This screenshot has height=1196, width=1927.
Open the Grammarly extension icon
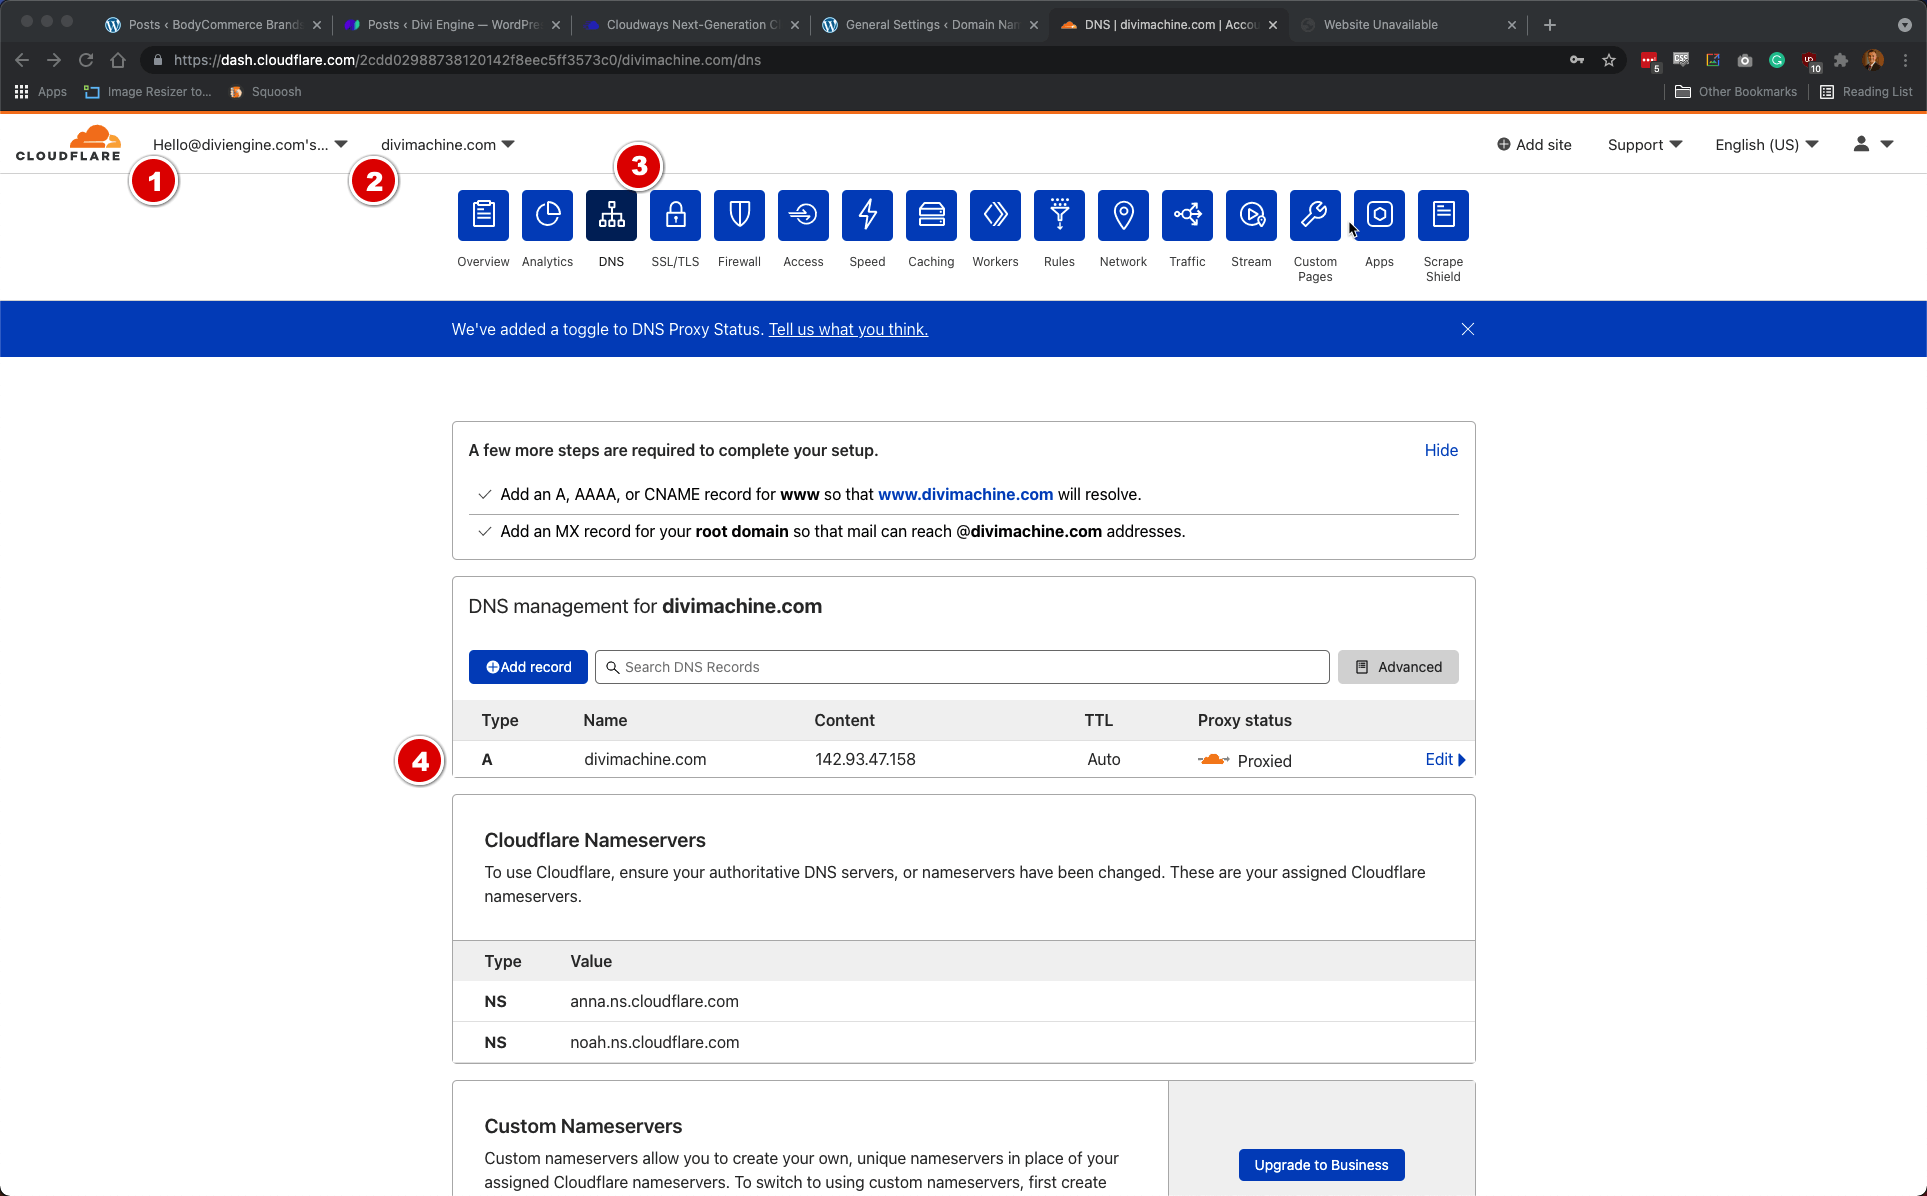click(x=1777, y=60)
